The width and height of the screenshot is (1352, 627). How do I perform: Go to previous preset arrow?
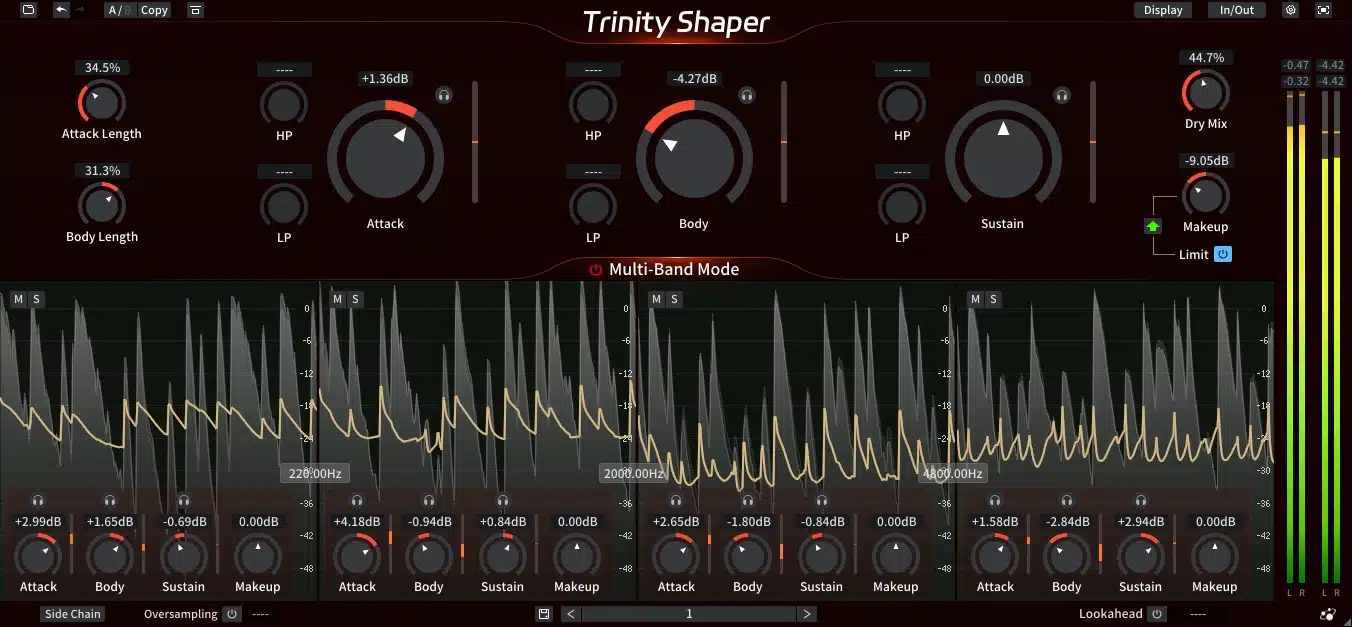(570, 614)
